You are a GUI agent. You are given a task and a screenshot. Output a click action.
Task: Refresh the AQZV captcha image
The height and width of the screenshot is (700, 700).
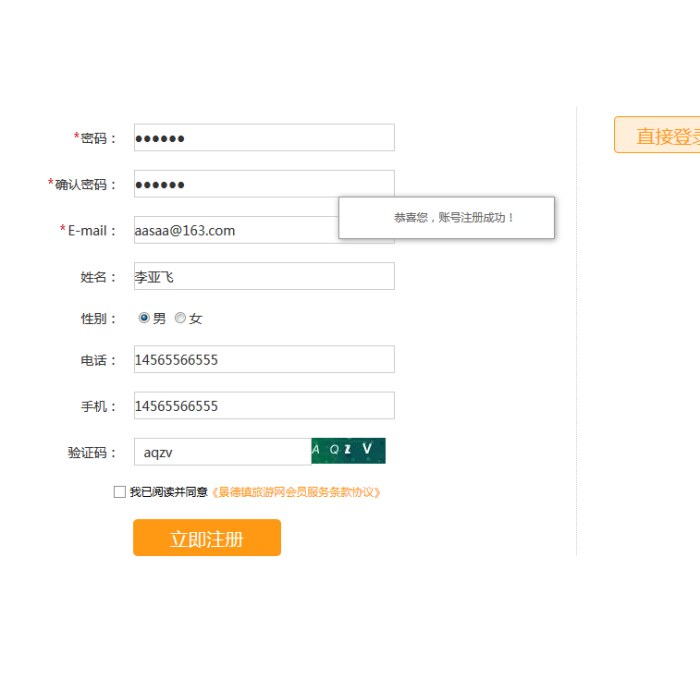[348, 451]
